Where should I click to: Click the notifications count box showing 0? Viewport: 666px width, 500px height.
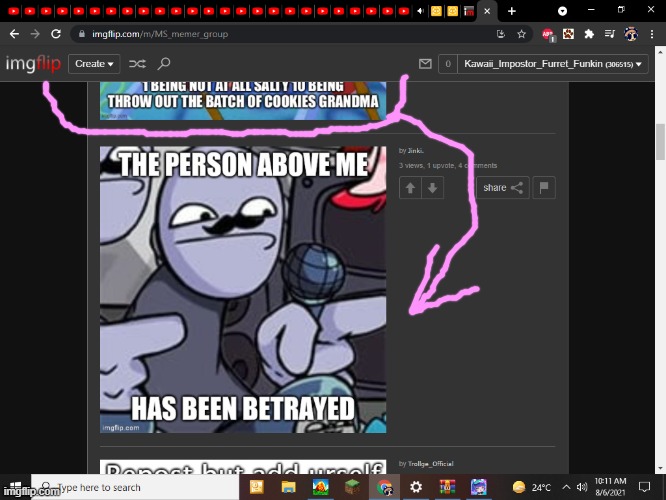448,64
